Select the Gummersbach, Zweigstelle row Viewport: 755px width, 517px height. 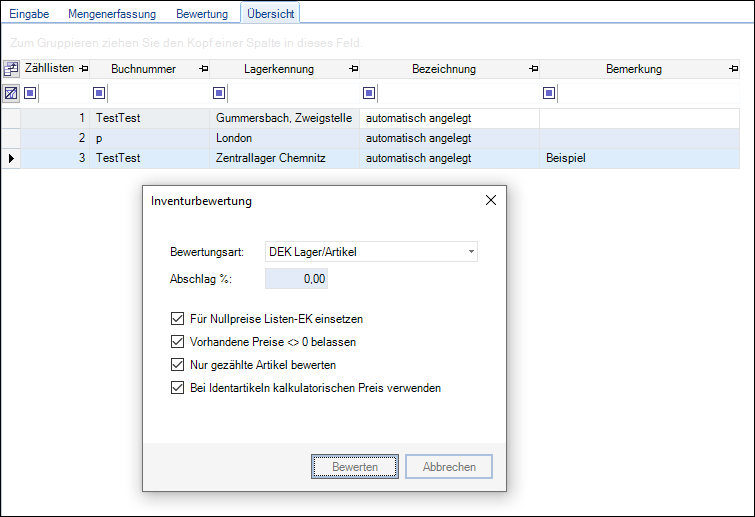point(283,118)
